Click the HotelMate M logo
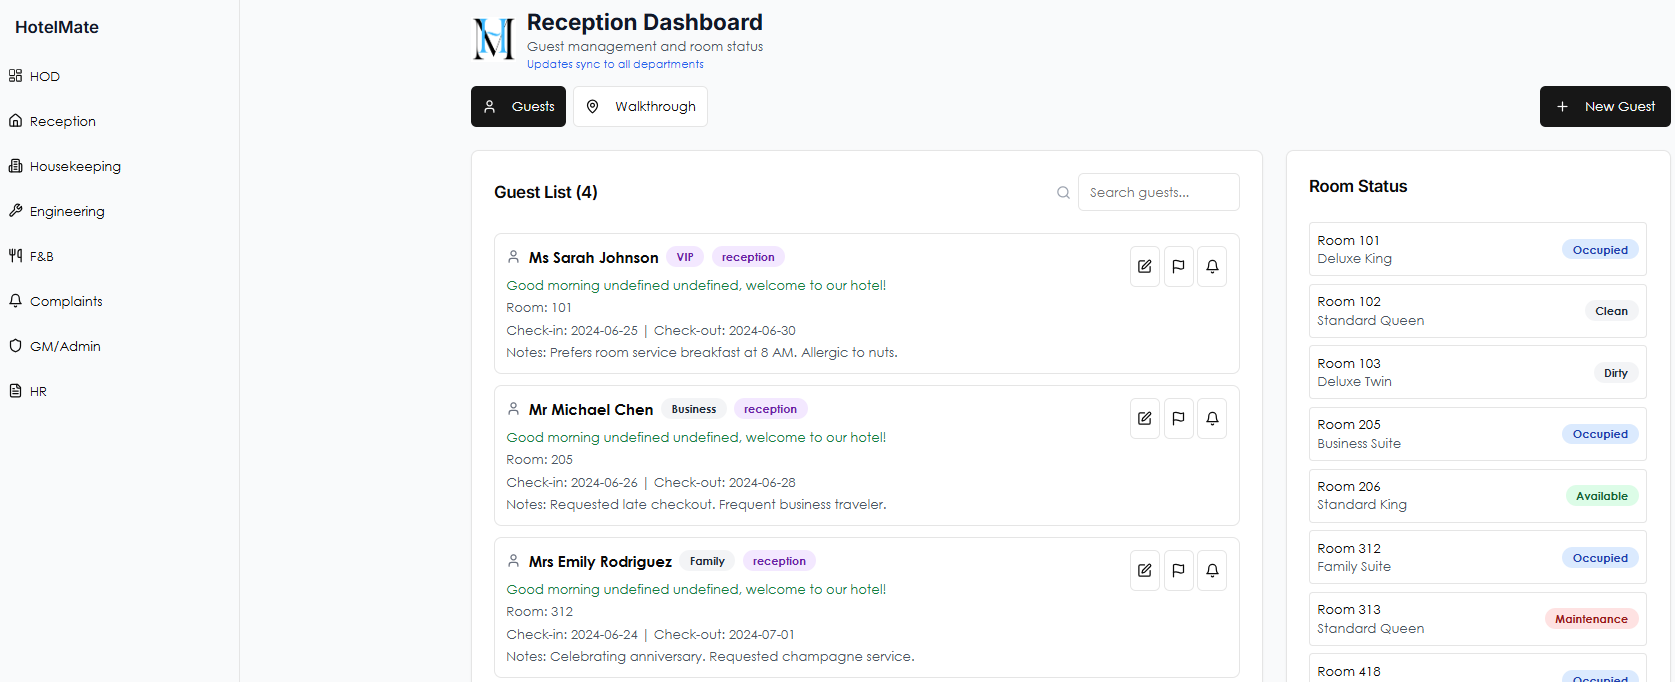 coord(493,39)
